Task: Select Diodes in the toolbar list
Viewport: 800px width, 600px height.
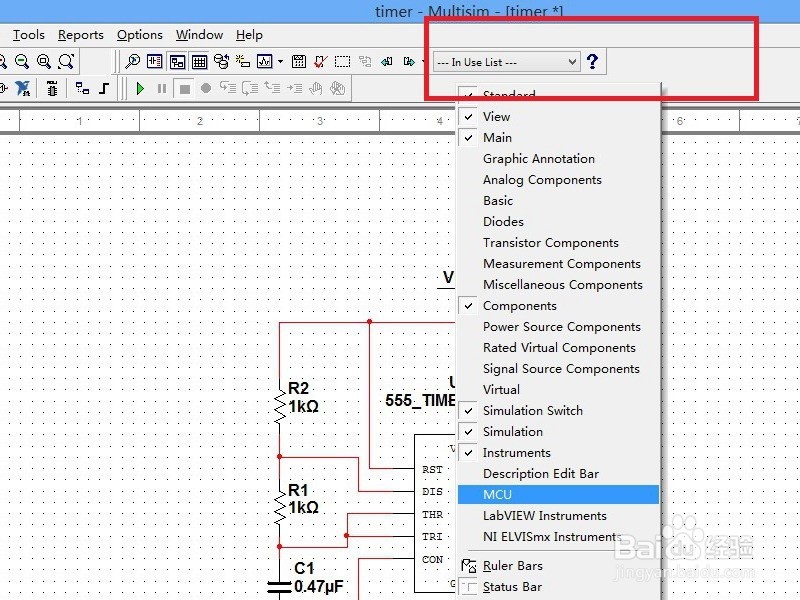Action: pos(558,221)
